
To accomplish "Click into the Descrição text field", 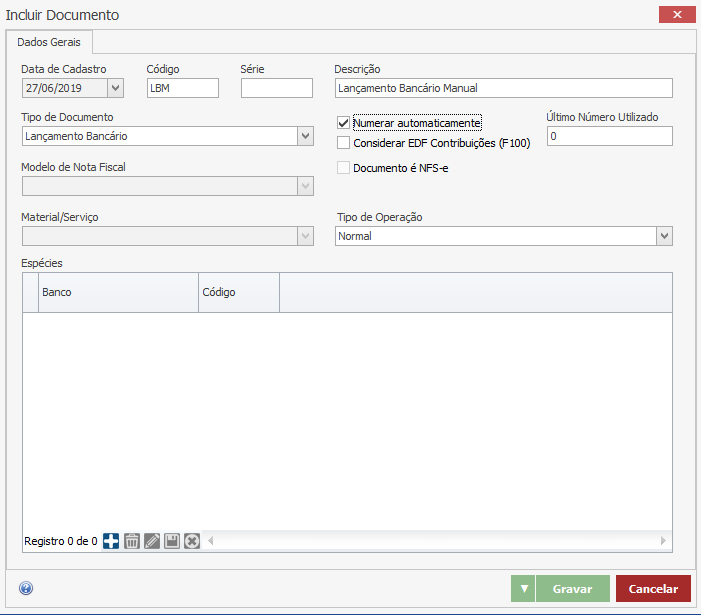I will (504, 88).
